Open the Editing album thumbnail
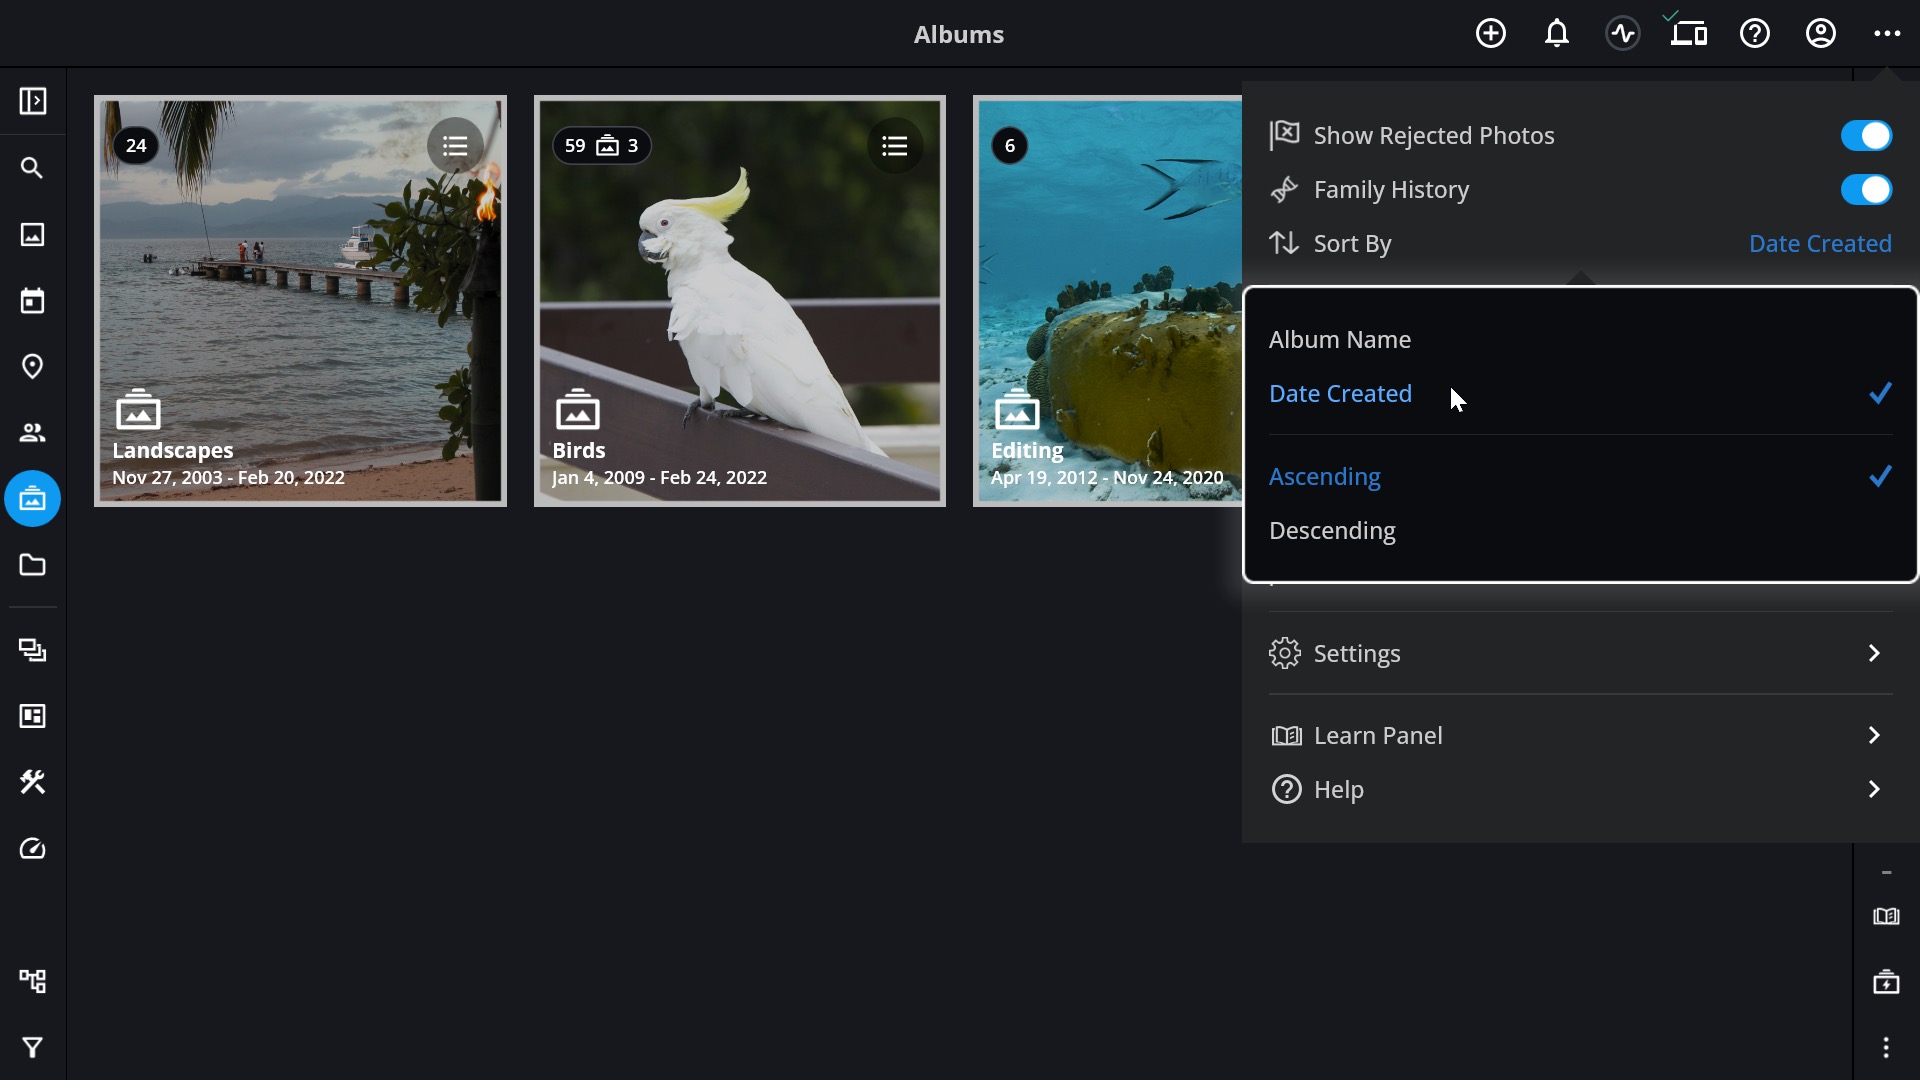The width and height of the screenshot is (1920, 1080). pyautogui.click(x=1108, y=301)
